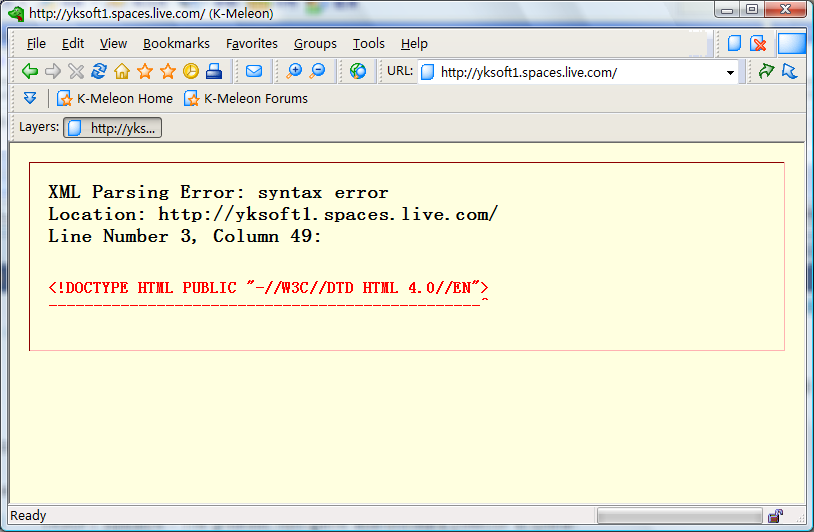The image size is (814, 532).
Task: Expand the bookmarks toolbar blue arrow
Action: (x=30, y=98)
